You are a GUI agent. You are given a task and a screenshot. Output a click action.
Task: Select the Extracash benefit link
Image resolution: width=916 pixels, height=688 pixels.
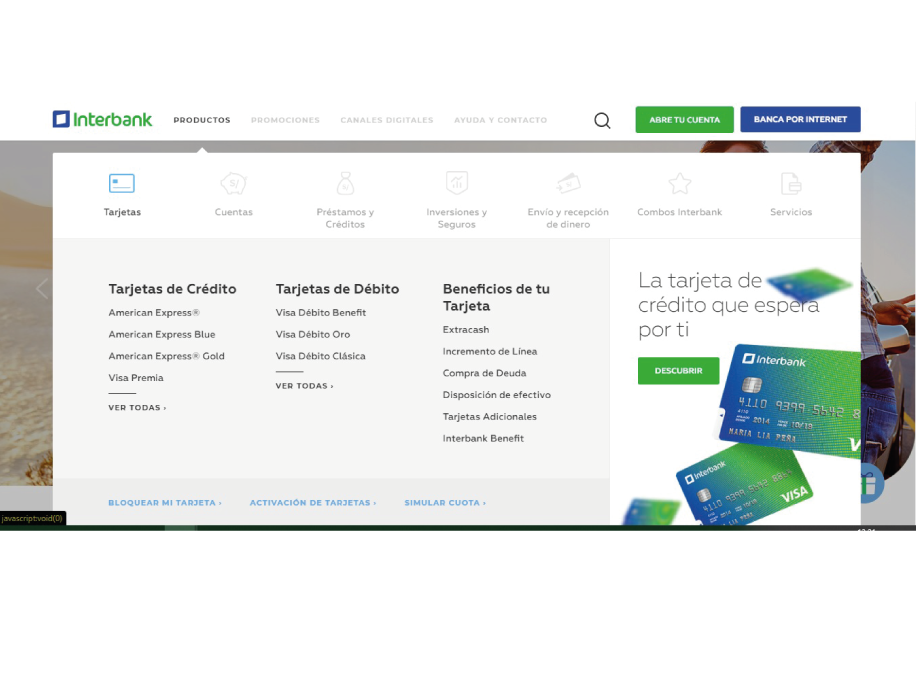click(x=465, y=329)
